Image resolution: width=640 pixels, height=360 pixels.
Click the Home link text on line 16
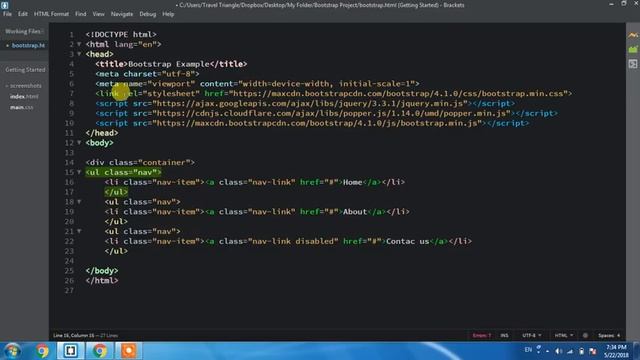(353, 182)
